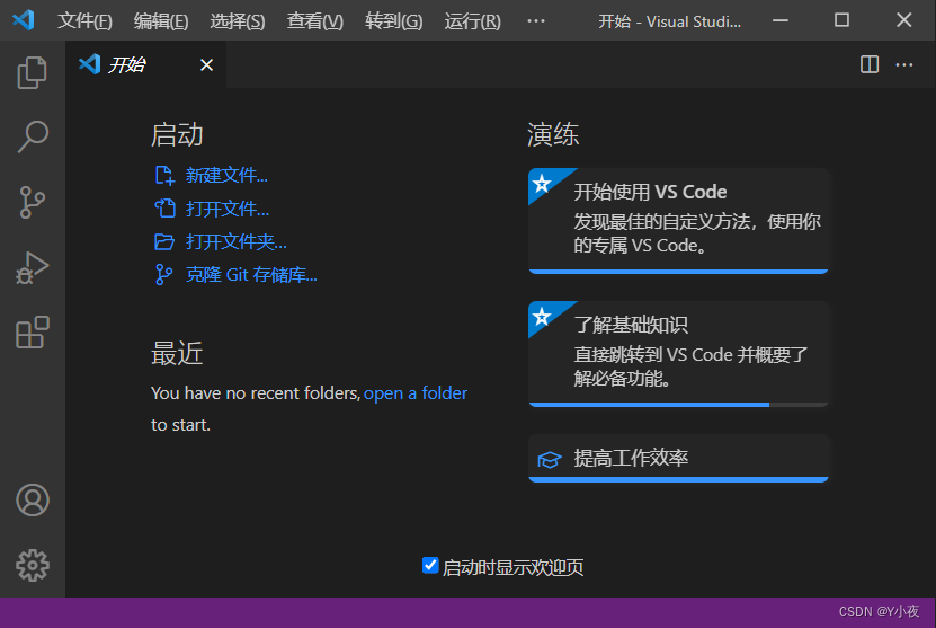The image size is (936, 628).
Task: Click the 打开文件... link
Action: (x=227, y=208)
